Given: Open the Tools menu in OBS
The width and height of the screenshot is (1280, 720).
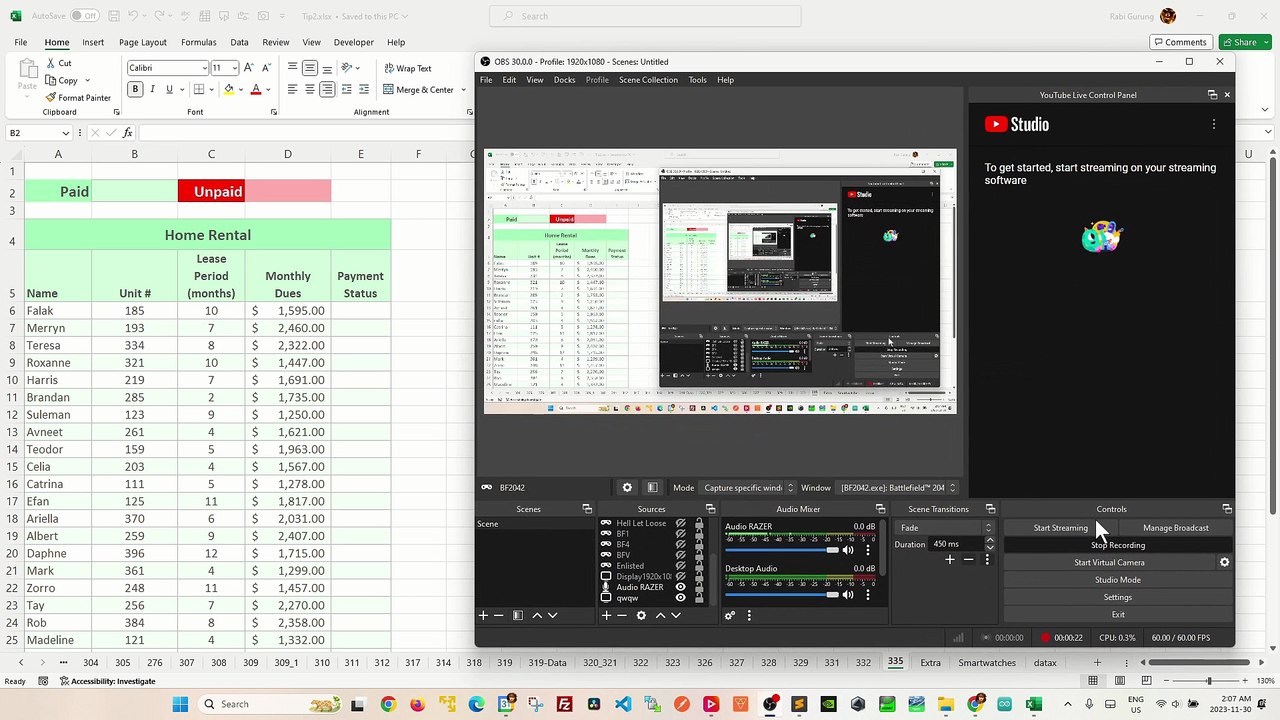Looking at the screenshot, I should click(697, 80).
